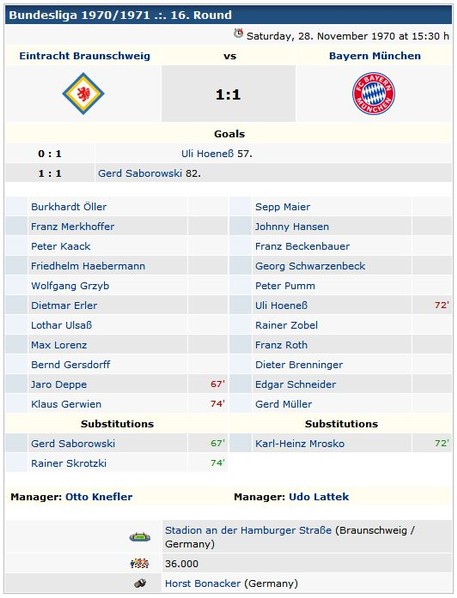Image resolution: width=457 pixels, height=598 pixels.
Task: Click the Eintracht Braunschweig crest logo
Action: 83,93
